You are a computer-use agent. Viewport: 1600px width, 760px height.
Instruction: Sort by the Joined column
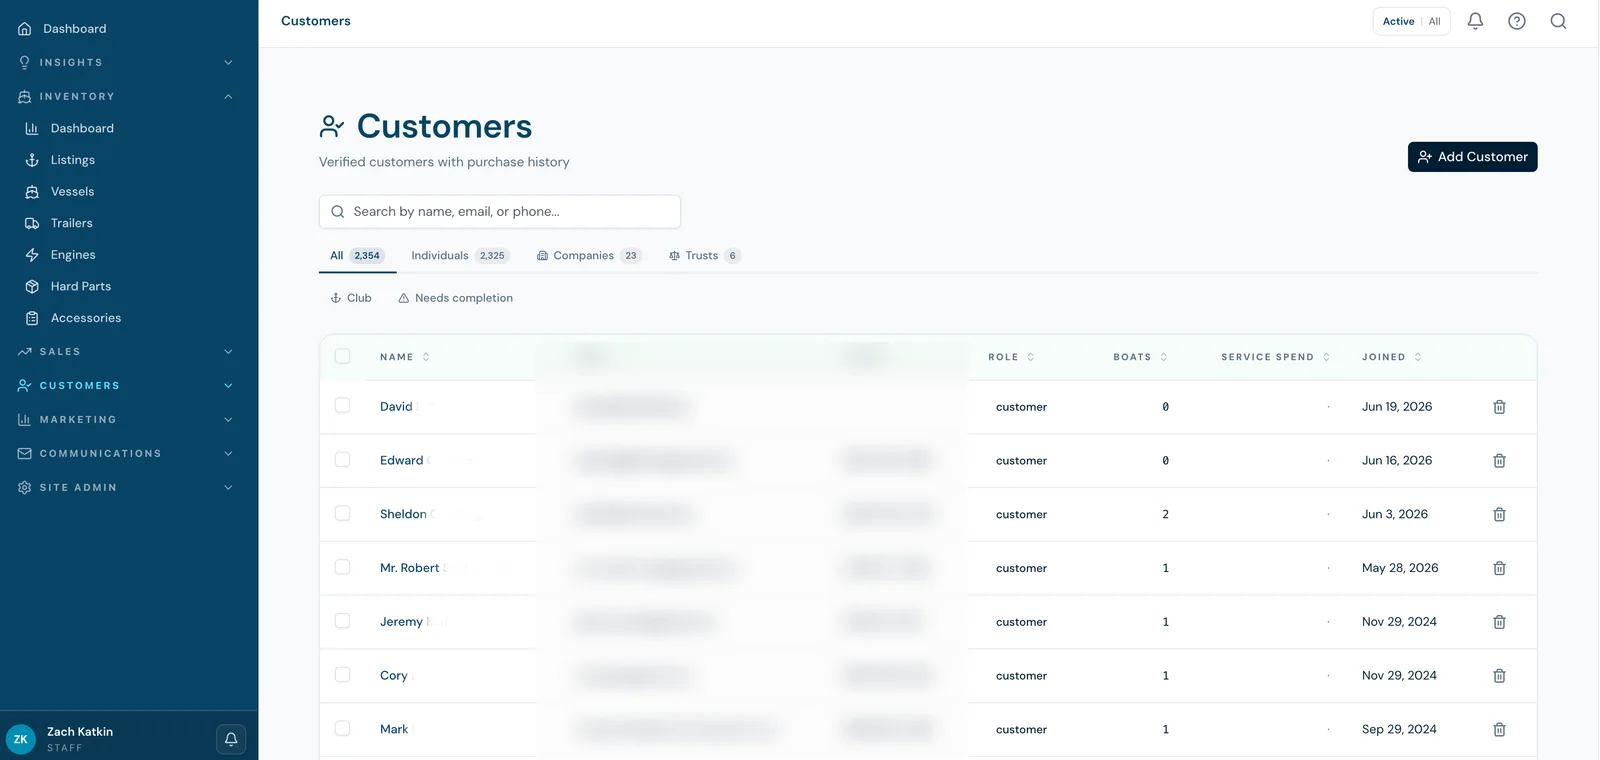coord(1392,357)
